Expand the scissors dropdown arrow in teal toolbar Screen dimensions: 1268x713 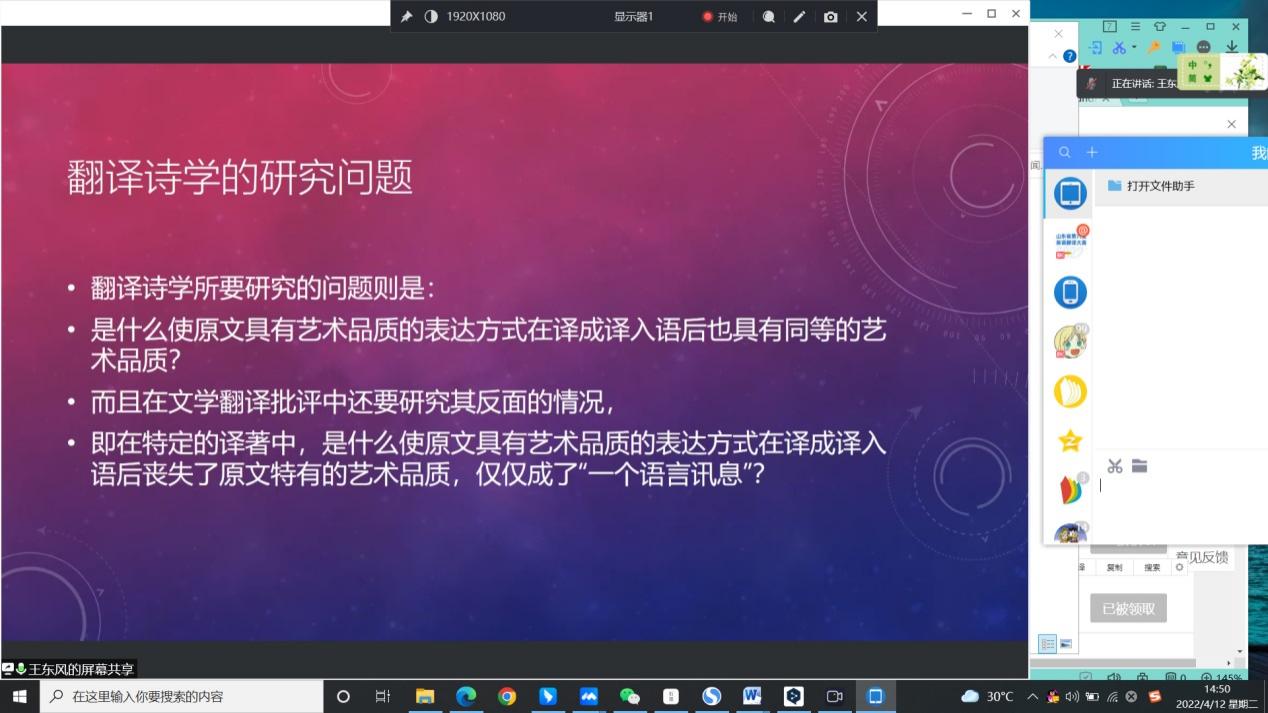click(x=1134, y=47)
